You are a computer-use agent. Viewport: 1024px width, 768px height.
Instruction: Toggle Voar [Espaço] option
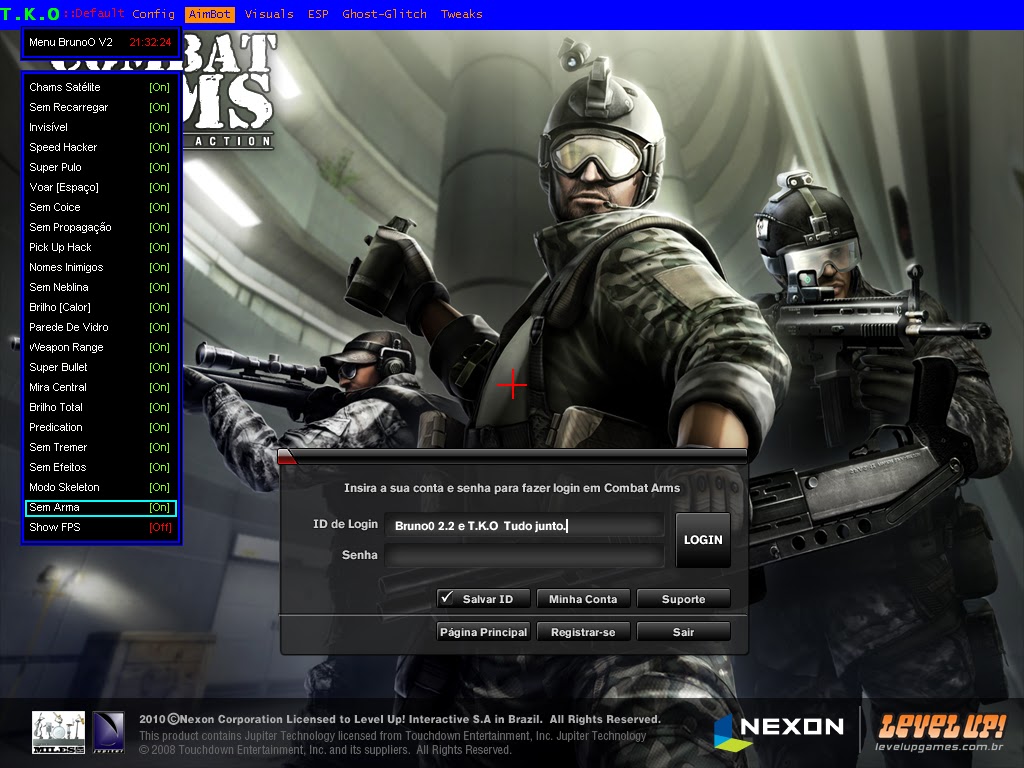(x=100, y=187)
